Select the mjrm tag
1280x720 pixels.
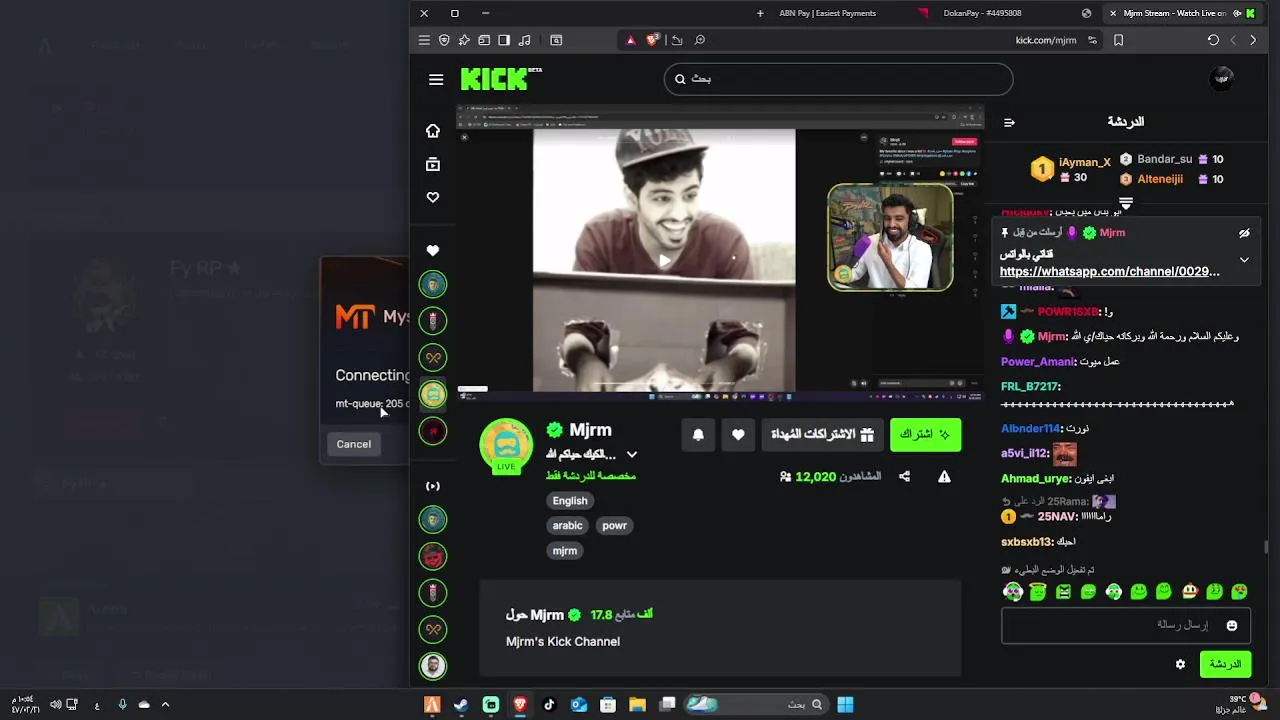(565, 551)
